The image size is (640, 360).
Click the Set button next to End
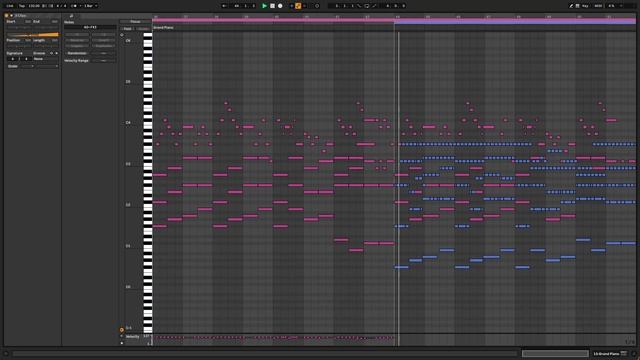click(55, 22)
